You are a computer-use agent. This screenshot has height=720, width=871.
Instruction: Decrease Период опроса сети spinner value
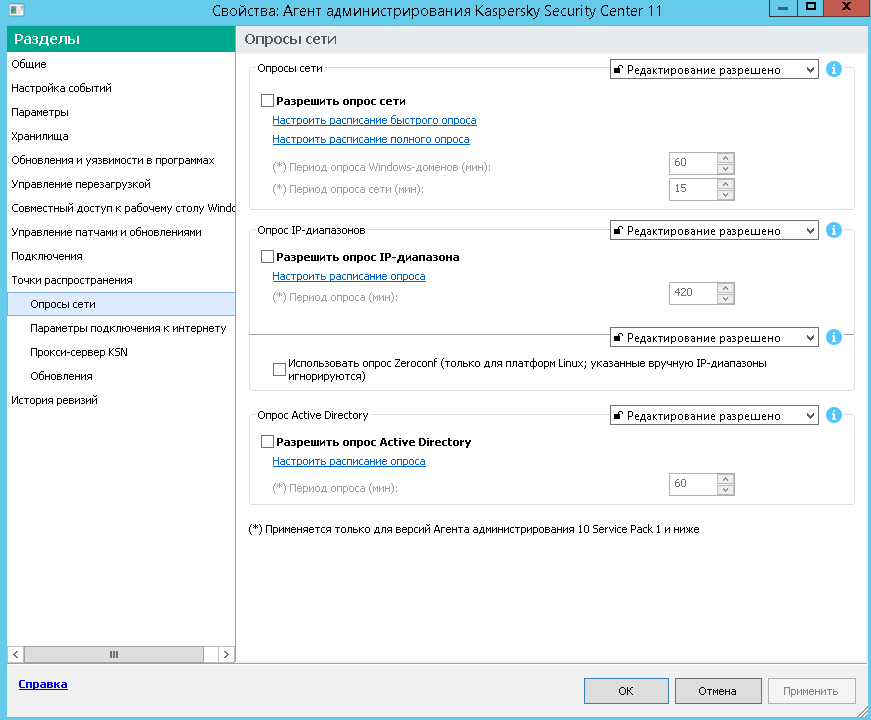point(726,194)
